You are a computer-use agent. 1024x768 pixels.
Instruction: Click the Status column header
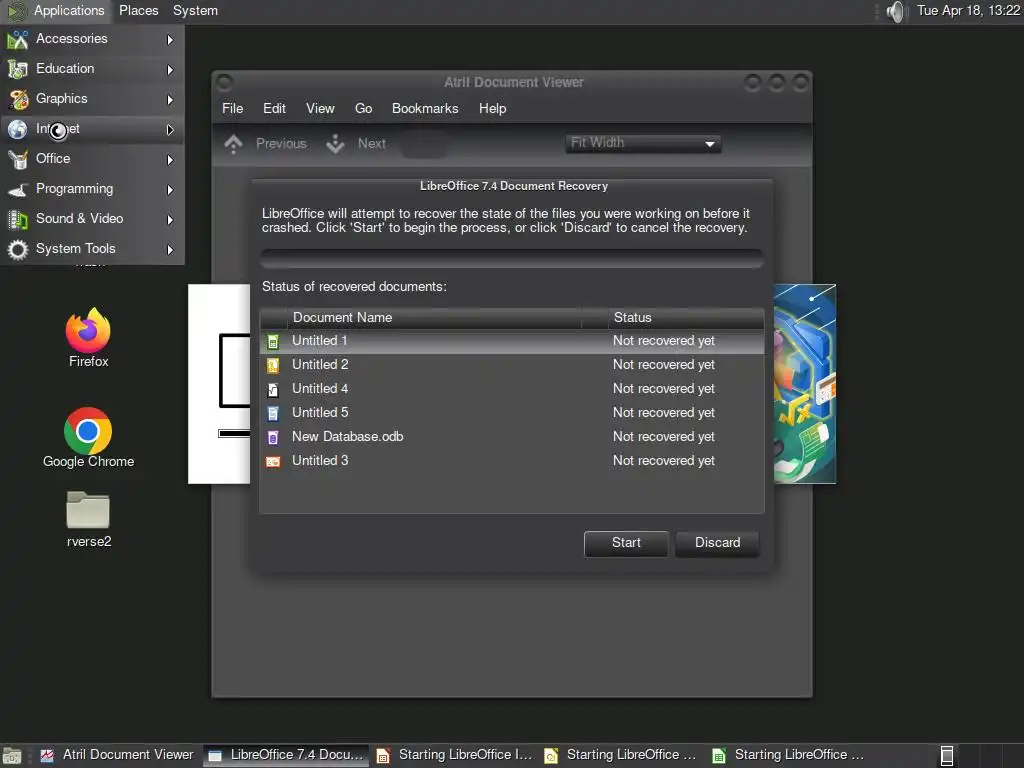click(x=686, y=318)
